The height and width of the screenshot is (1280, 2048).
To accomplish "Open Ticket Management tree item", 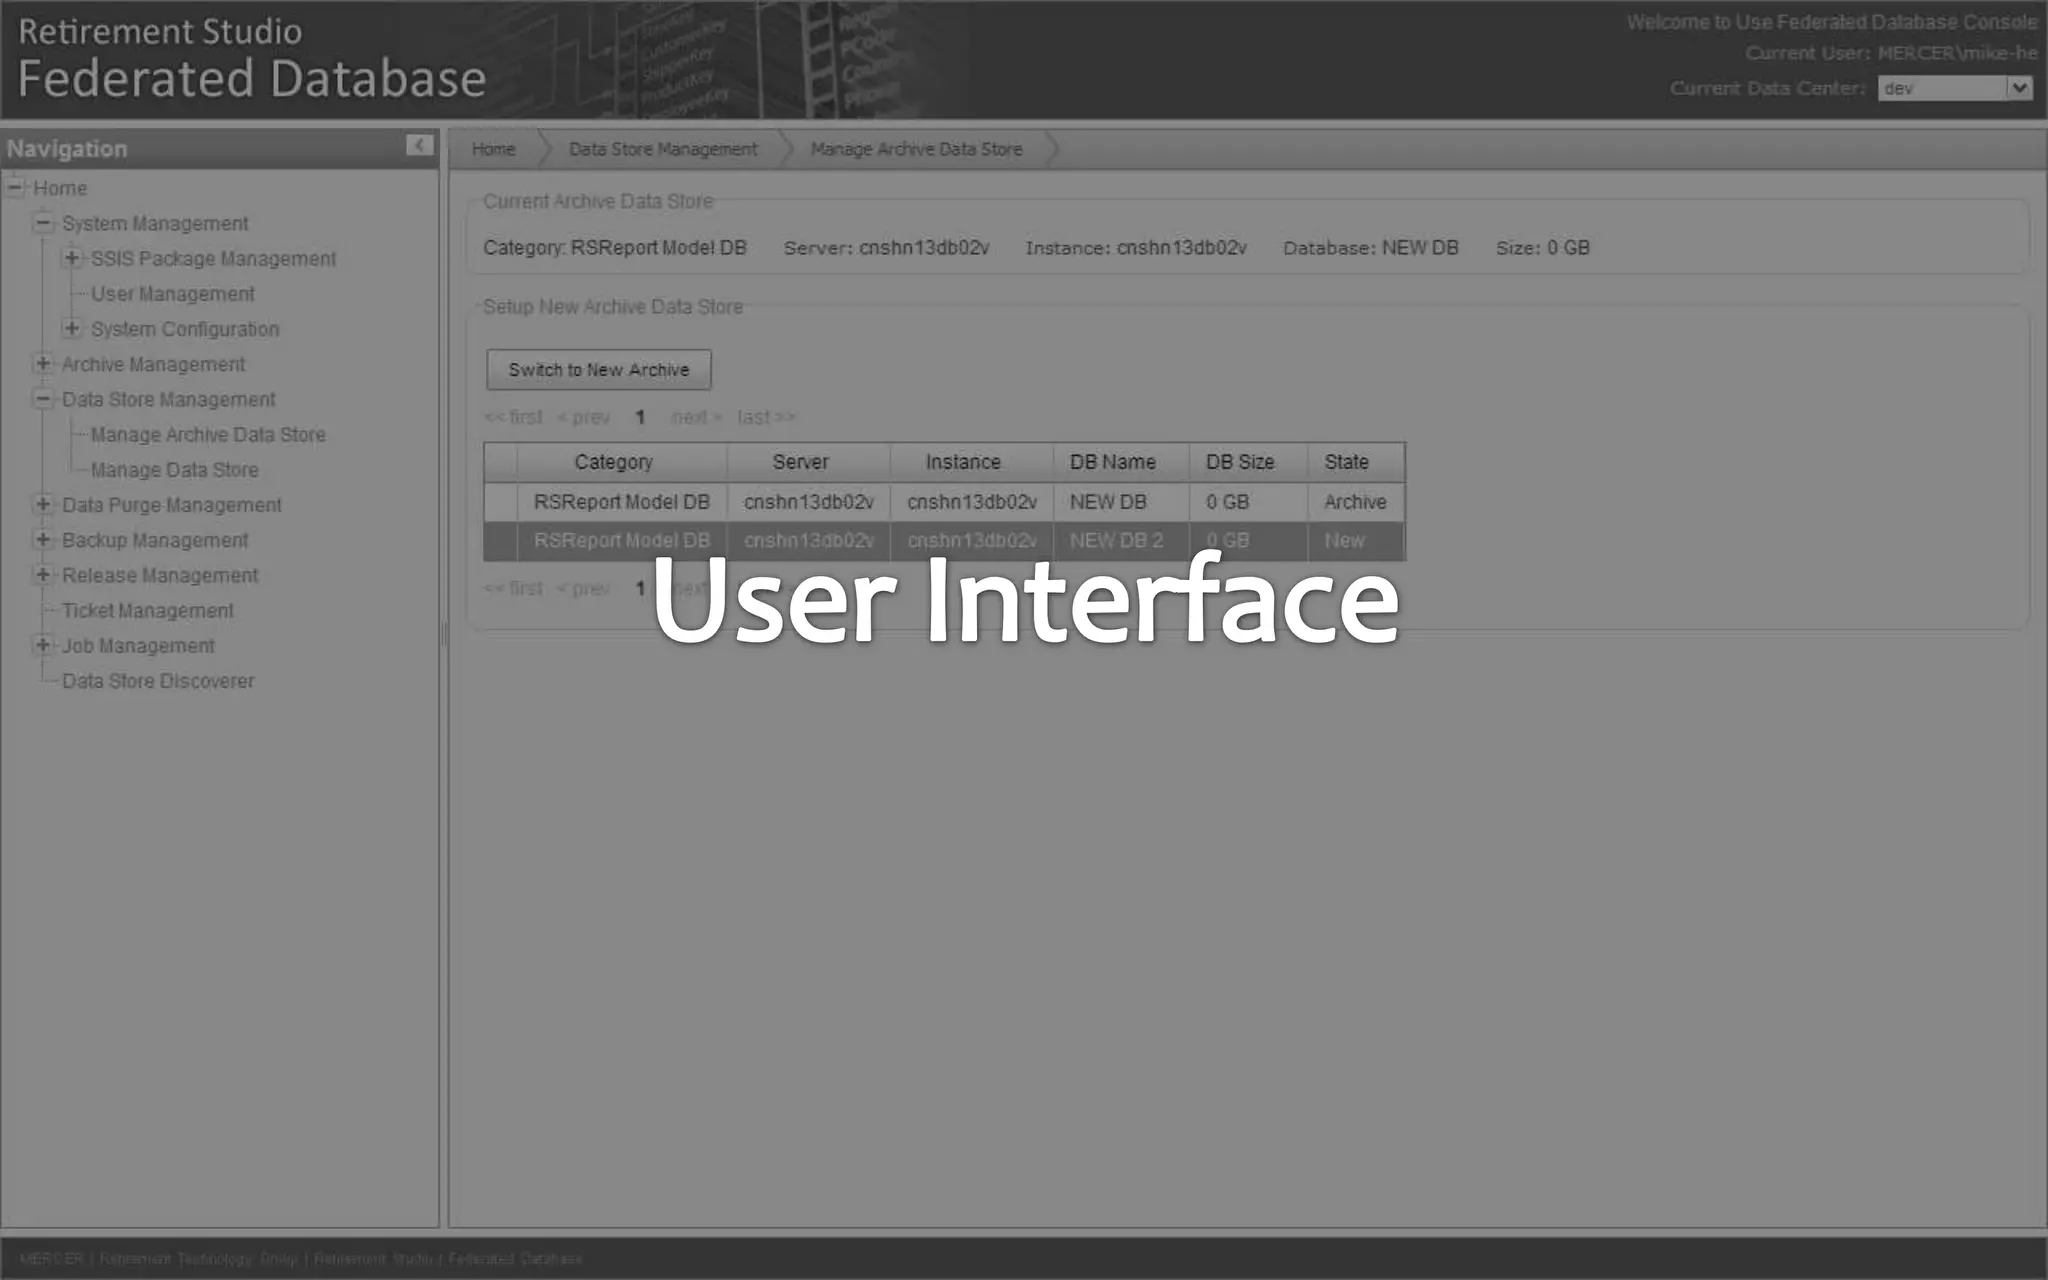I will click(147, 611).
